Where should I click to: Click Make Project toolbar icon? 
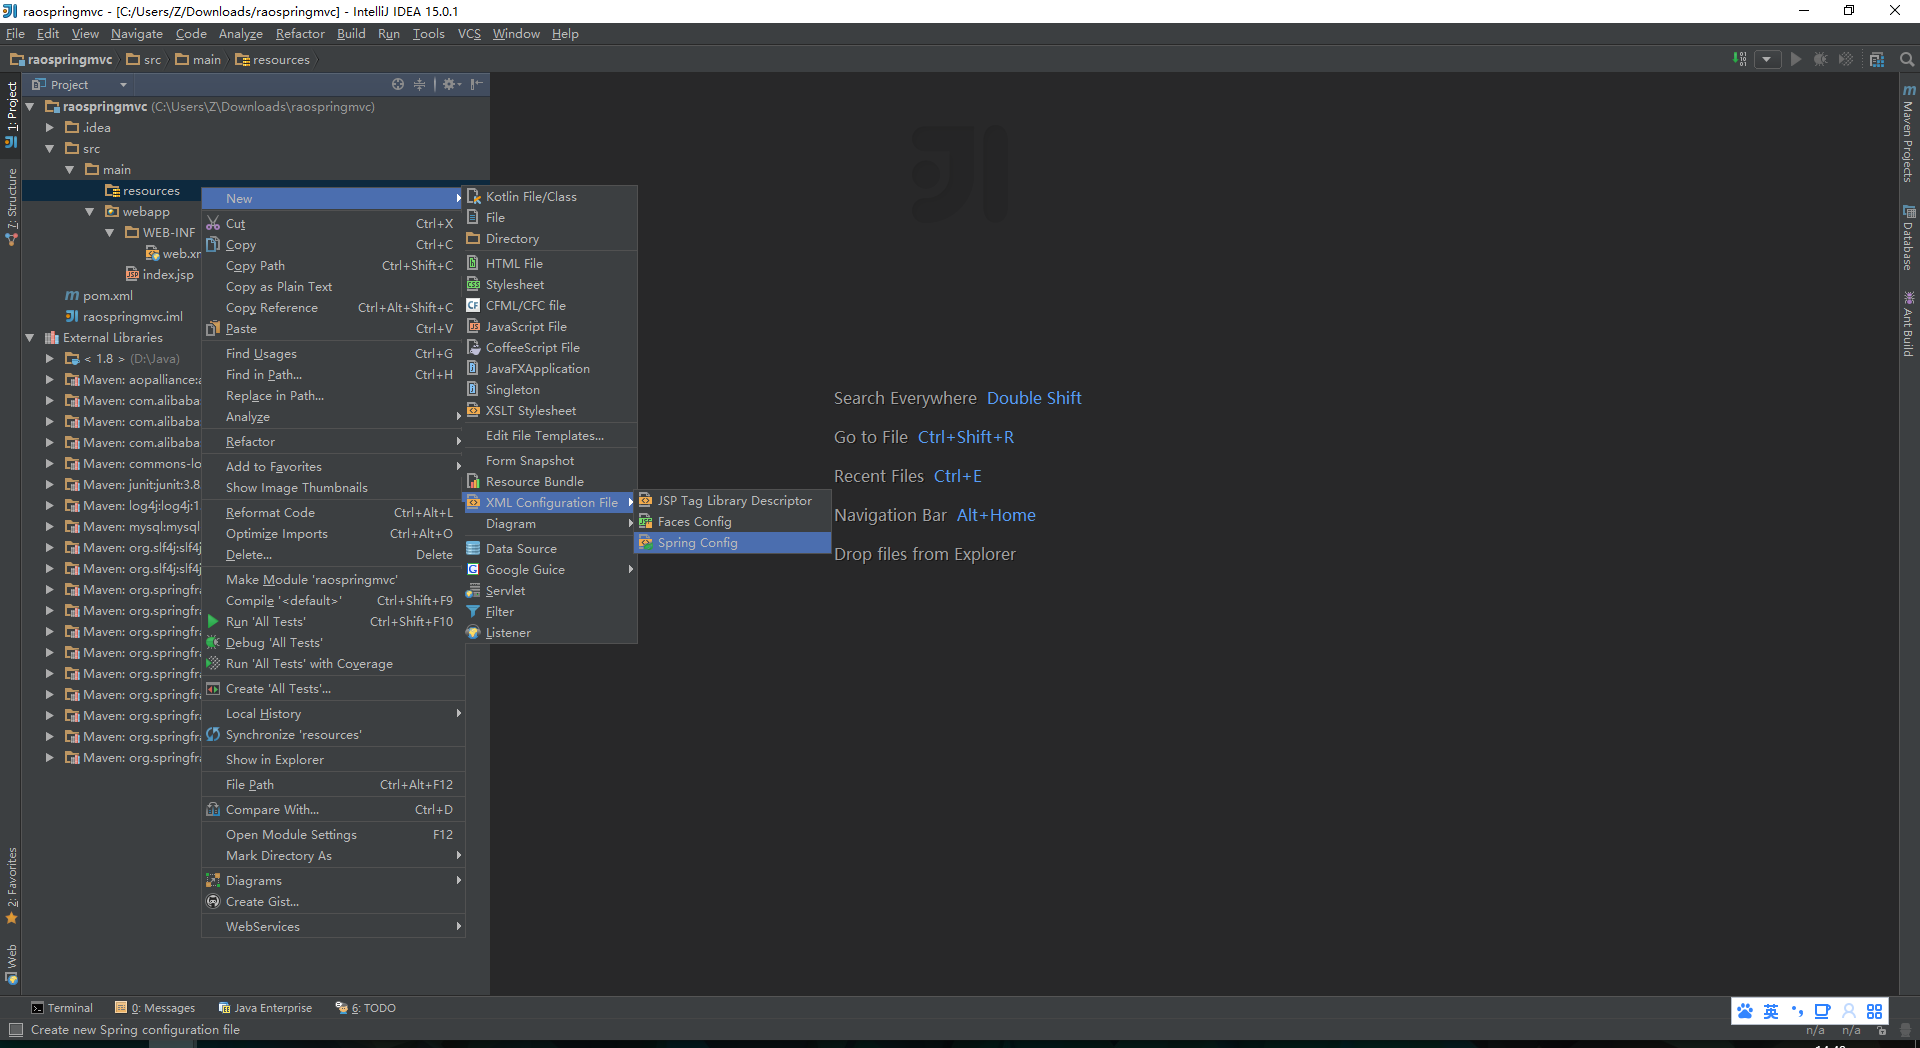point(1740,60)
